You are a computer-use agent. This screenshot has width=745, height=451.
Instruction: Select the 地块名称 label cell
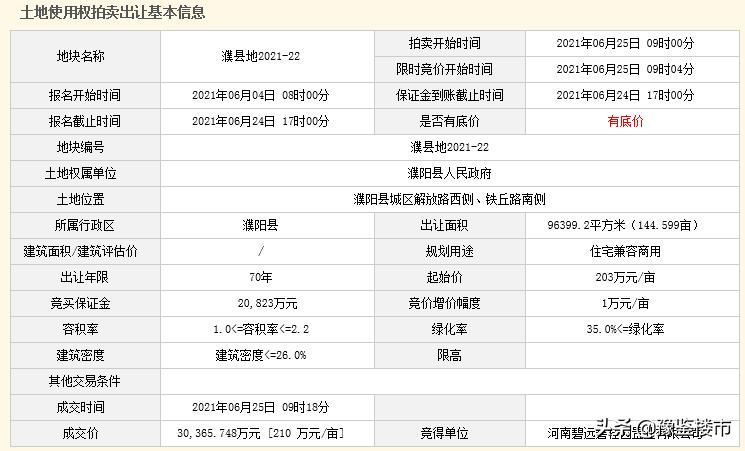click(86, 57)
